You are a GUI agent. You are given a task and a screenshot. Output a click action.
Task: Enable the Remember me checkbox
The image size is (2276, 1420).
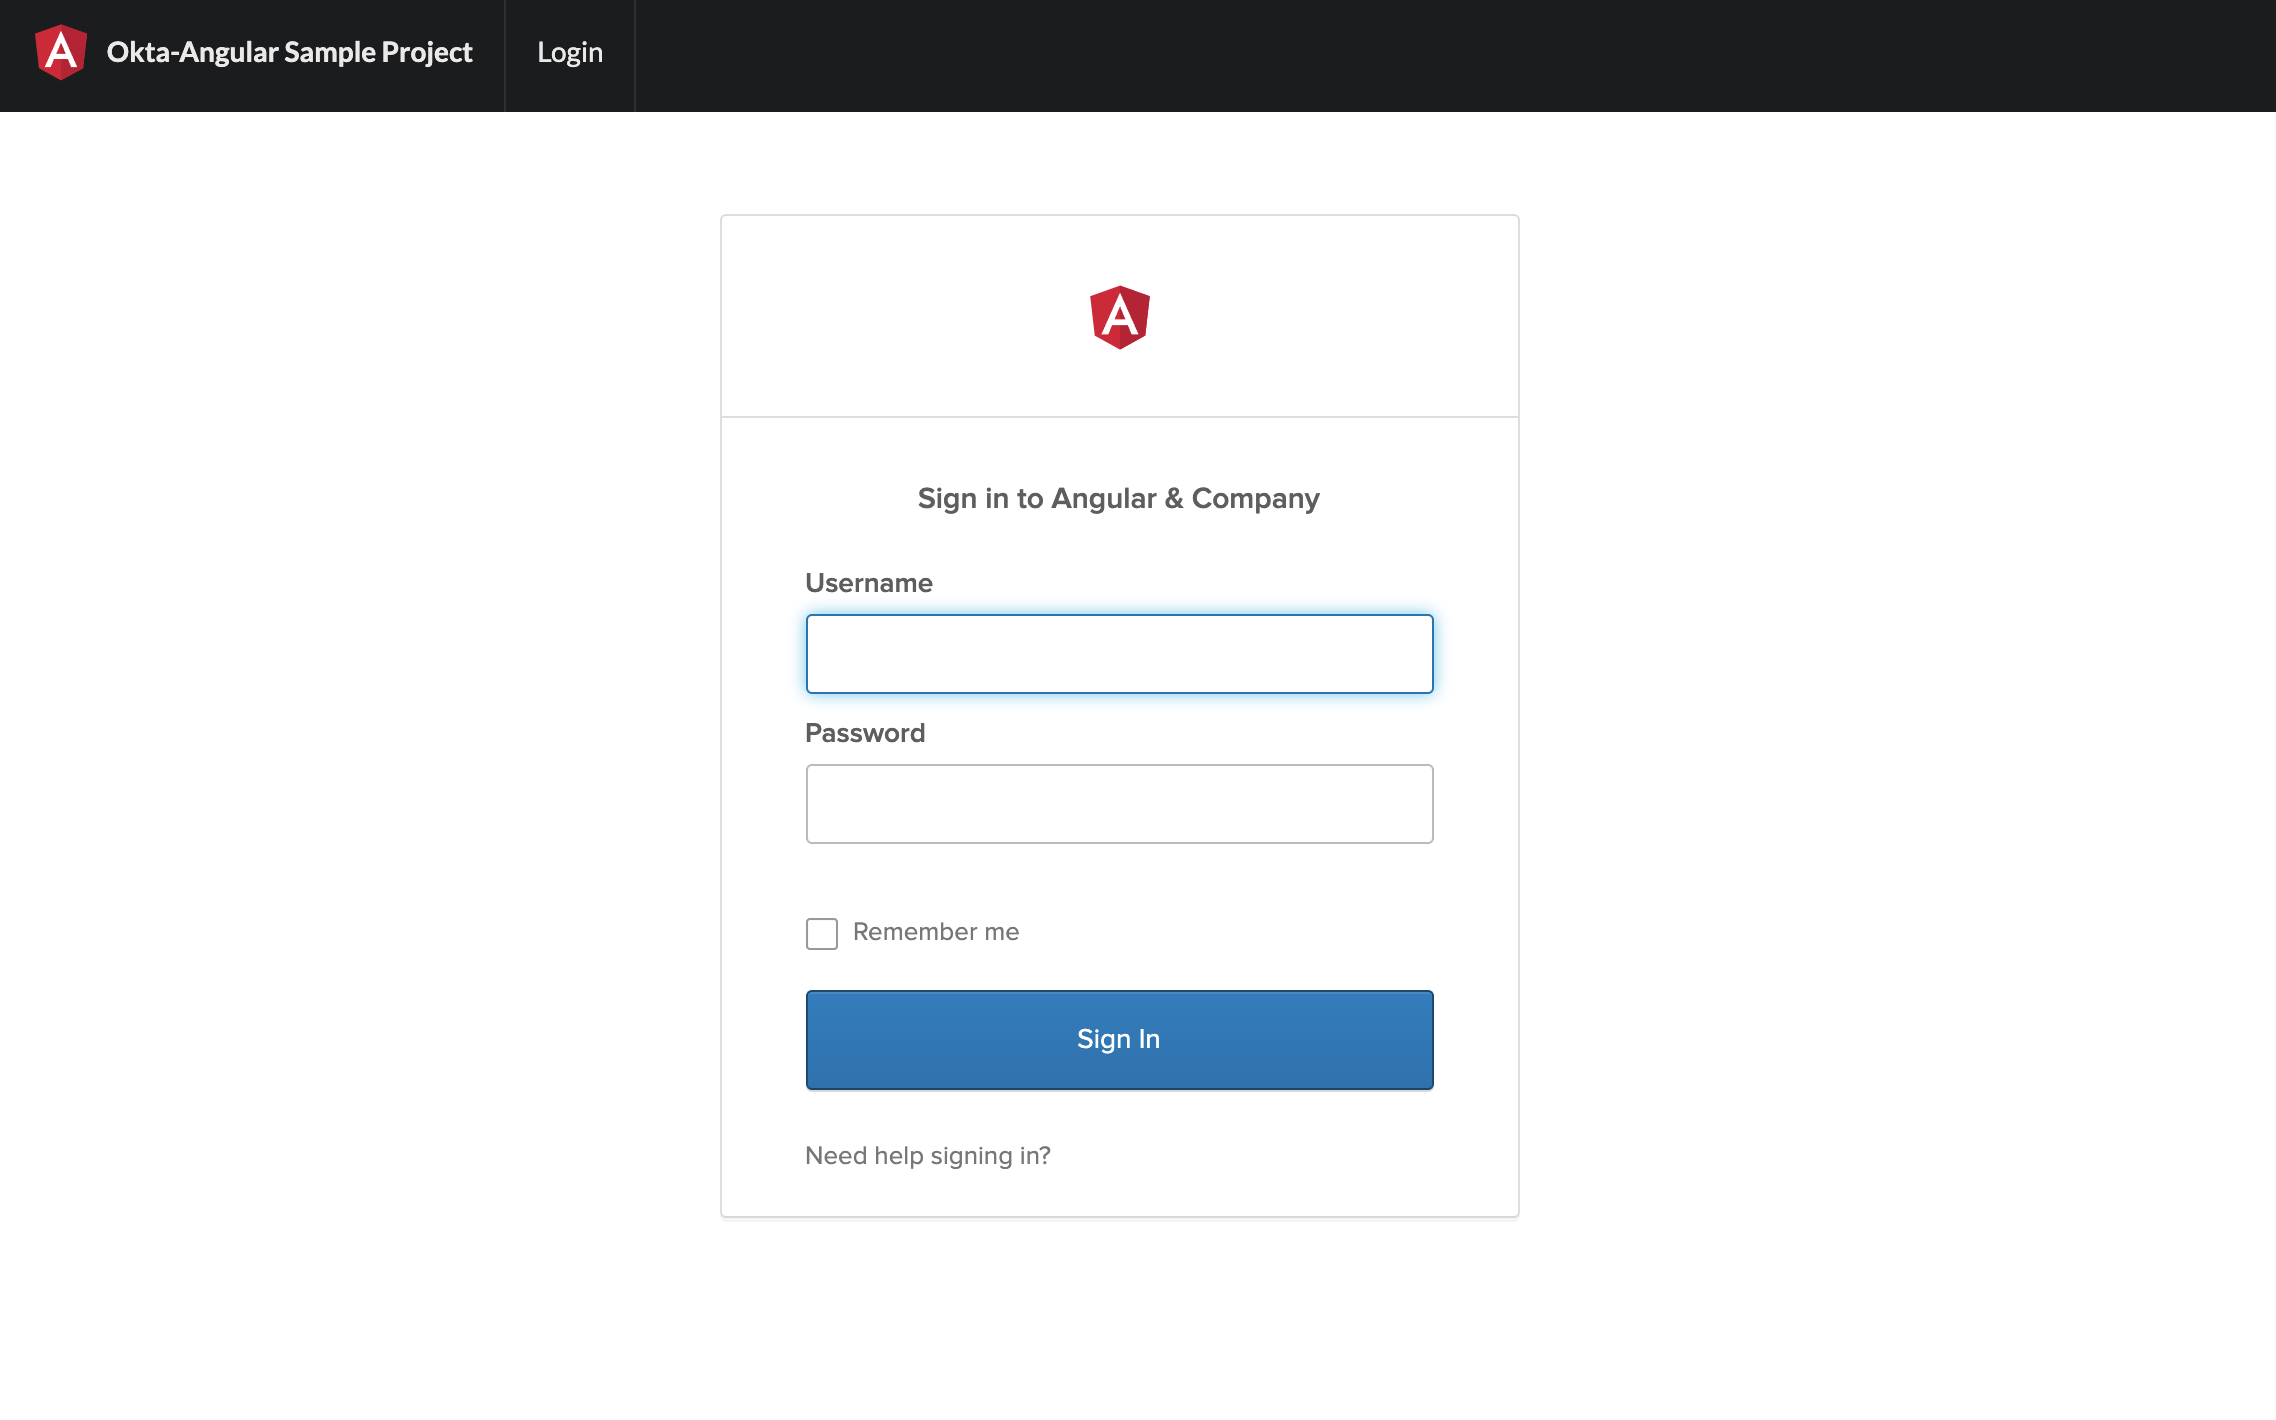822,933
